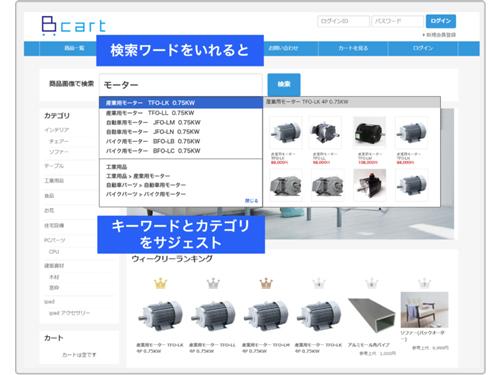Open 木材 subcategory in the sidebar
The width and height of the screenshot is (500, 375).
[54, 277]
